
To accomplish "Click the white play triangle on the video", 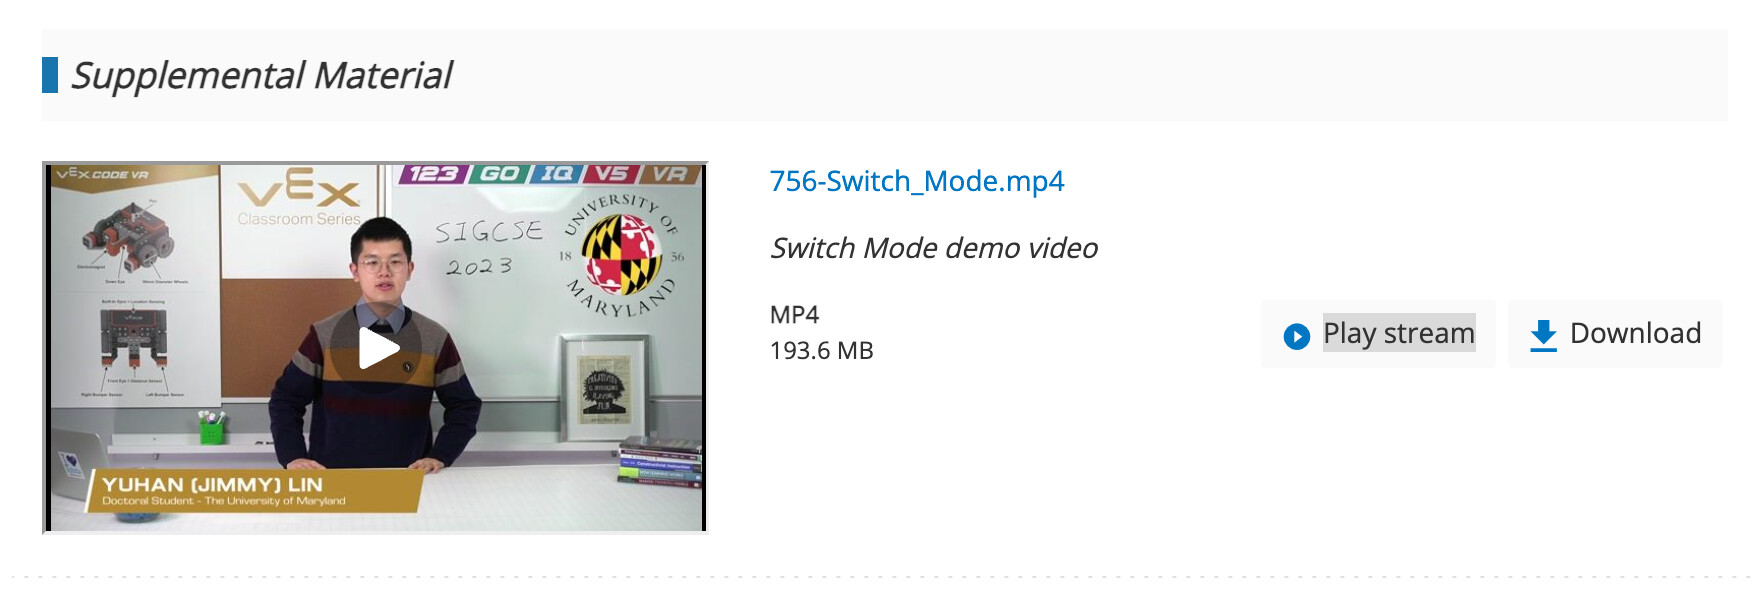I will click(x=379, y=348).
